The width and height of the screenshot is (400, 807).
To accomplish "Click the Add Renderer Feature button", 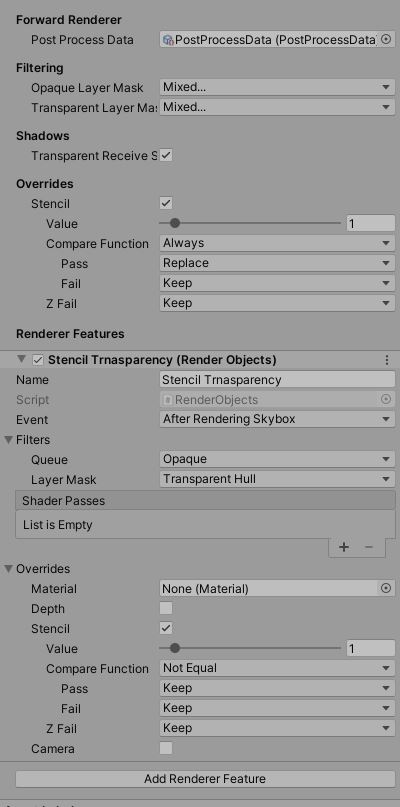I will point(205,779).
